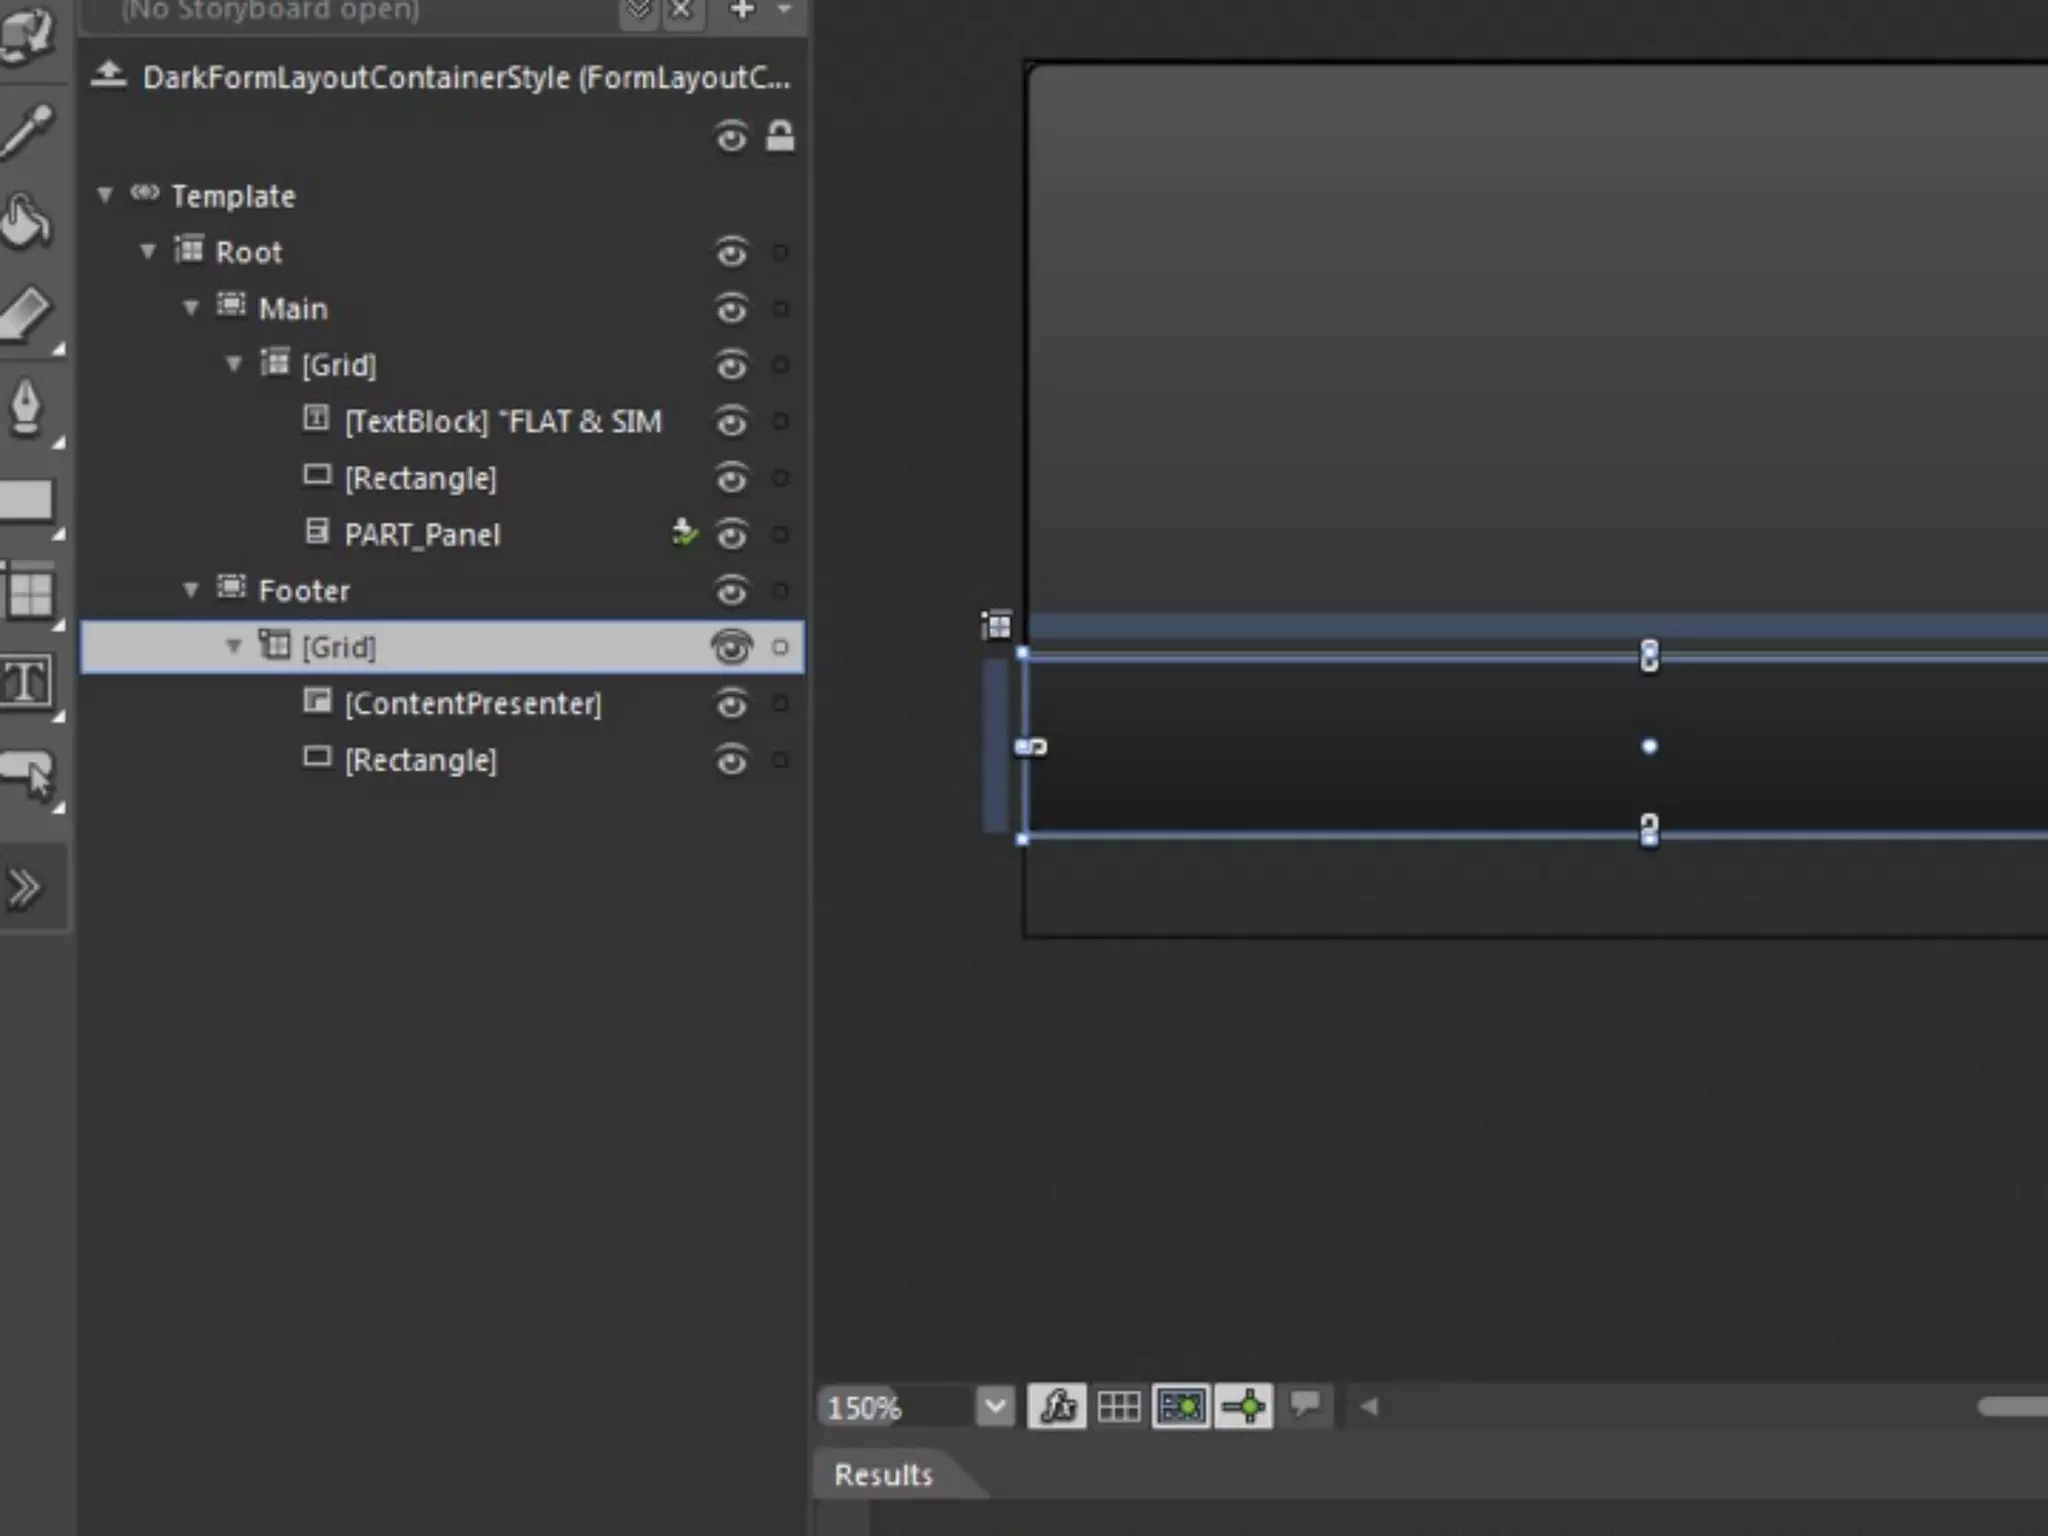The width and height of the screenshot is (2048, 1536).
Task: Select the TextBlock text tool
Action: coord(27,683)
